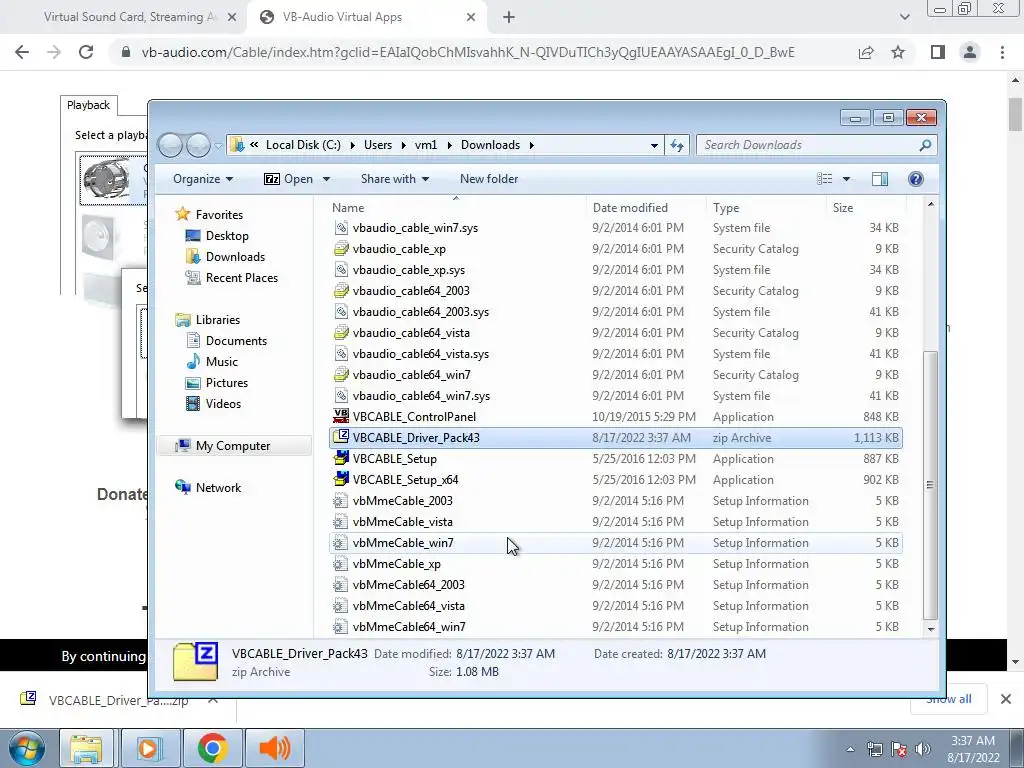Viewport: 1024px width, 768px height.
Task: Open address bar history dropdown
Action: pos(654,145)
